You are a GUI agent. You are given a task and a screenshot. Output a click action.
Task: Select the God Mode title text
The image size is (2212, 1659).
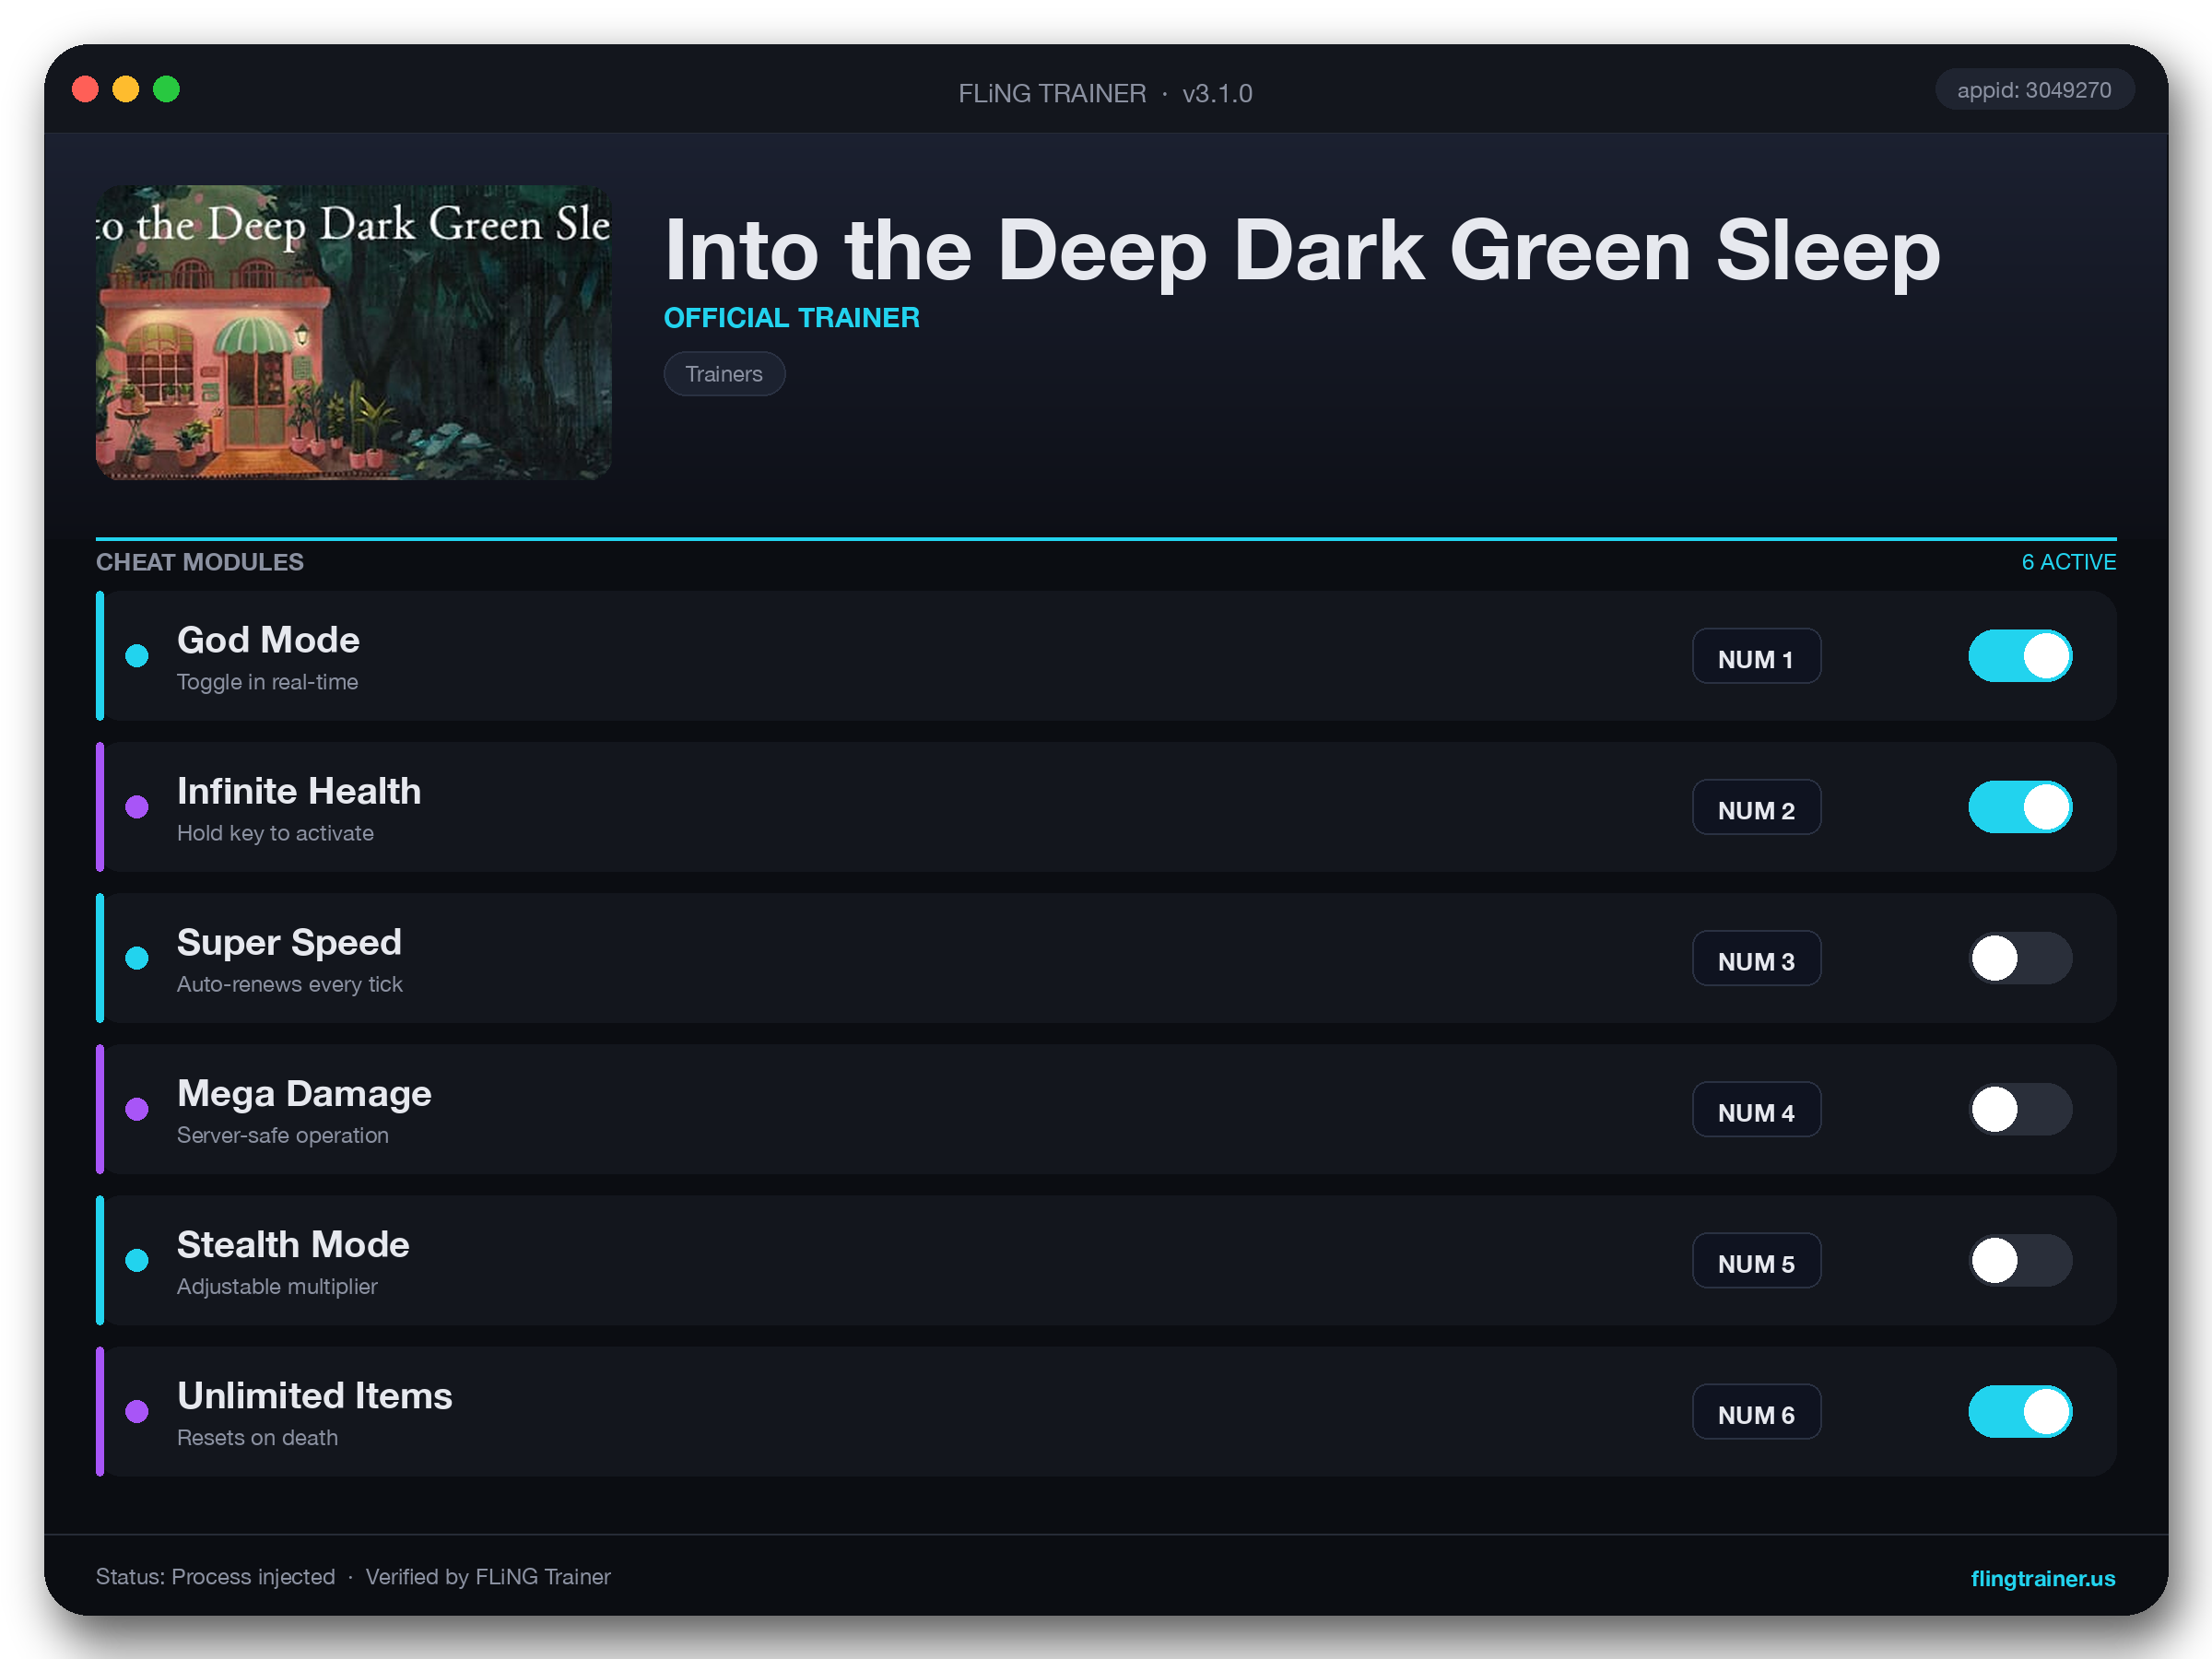(x=268, y=640)
